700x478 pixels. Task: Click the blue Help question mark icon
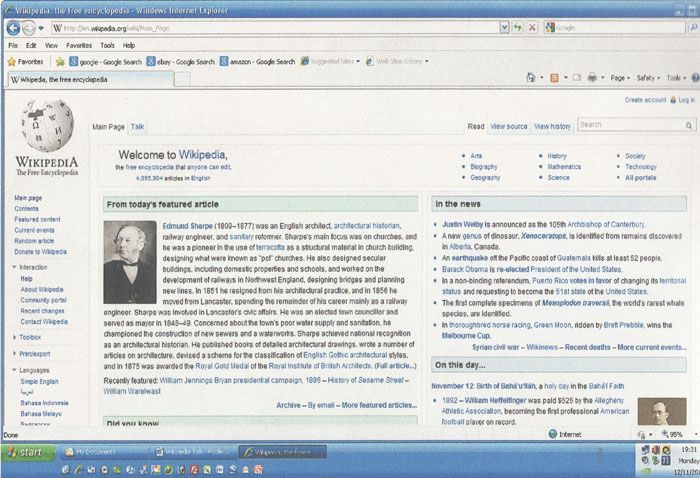[696, 78]
